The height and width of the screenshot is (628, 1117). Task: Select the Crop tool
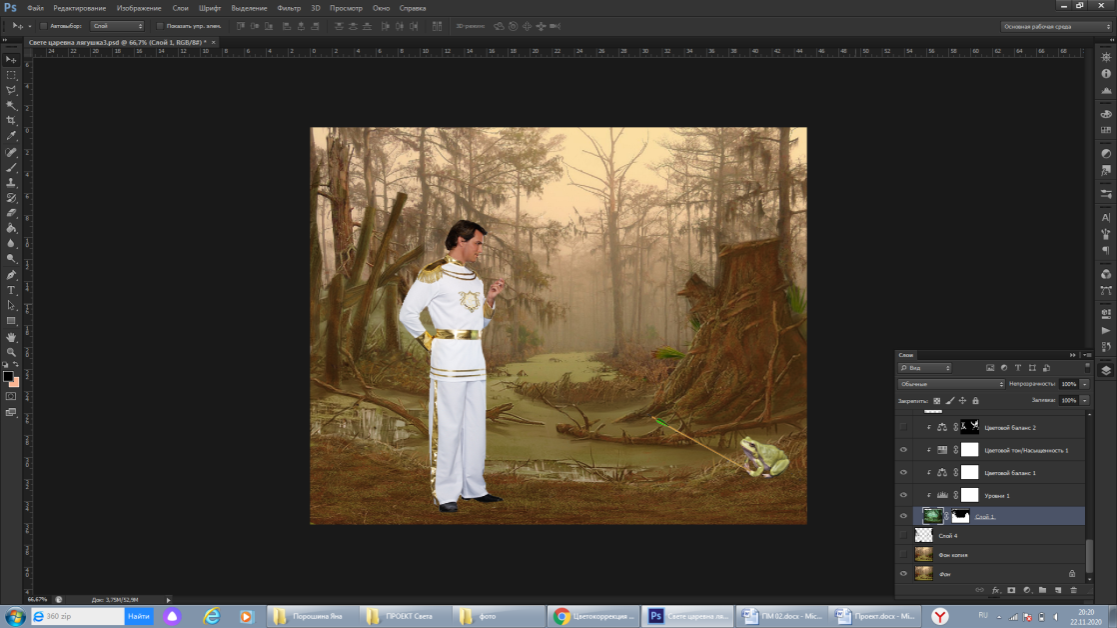point(11,120)
